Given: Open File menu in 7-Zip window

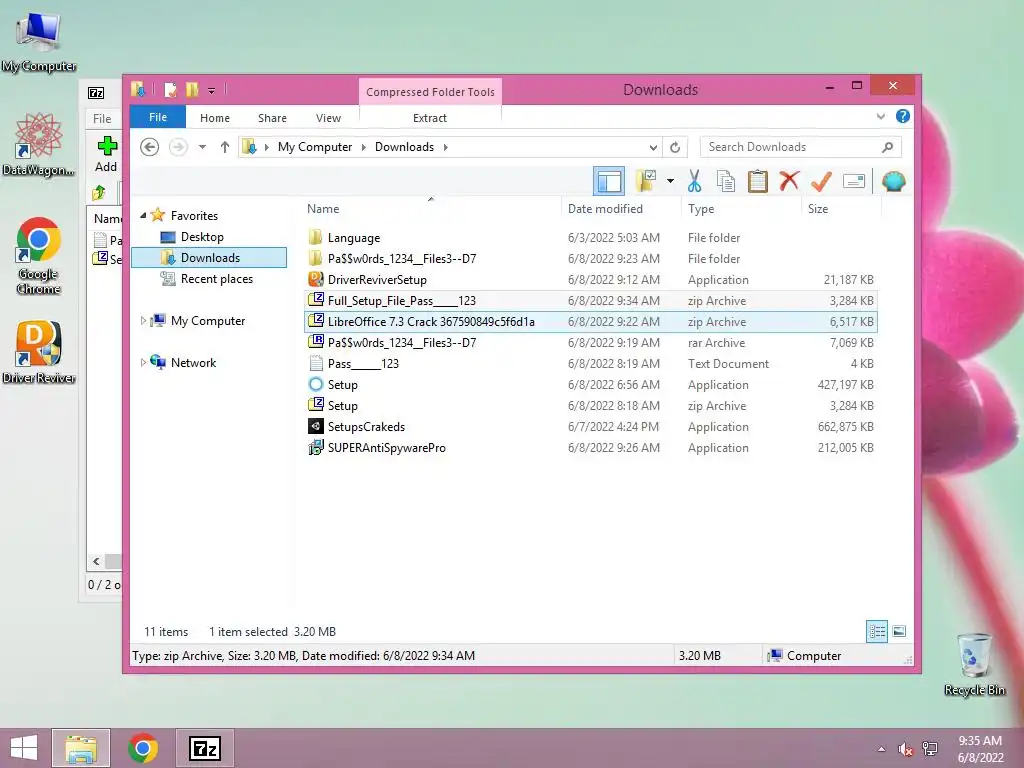Looking at the screenshot, I should tap(102, 118).
